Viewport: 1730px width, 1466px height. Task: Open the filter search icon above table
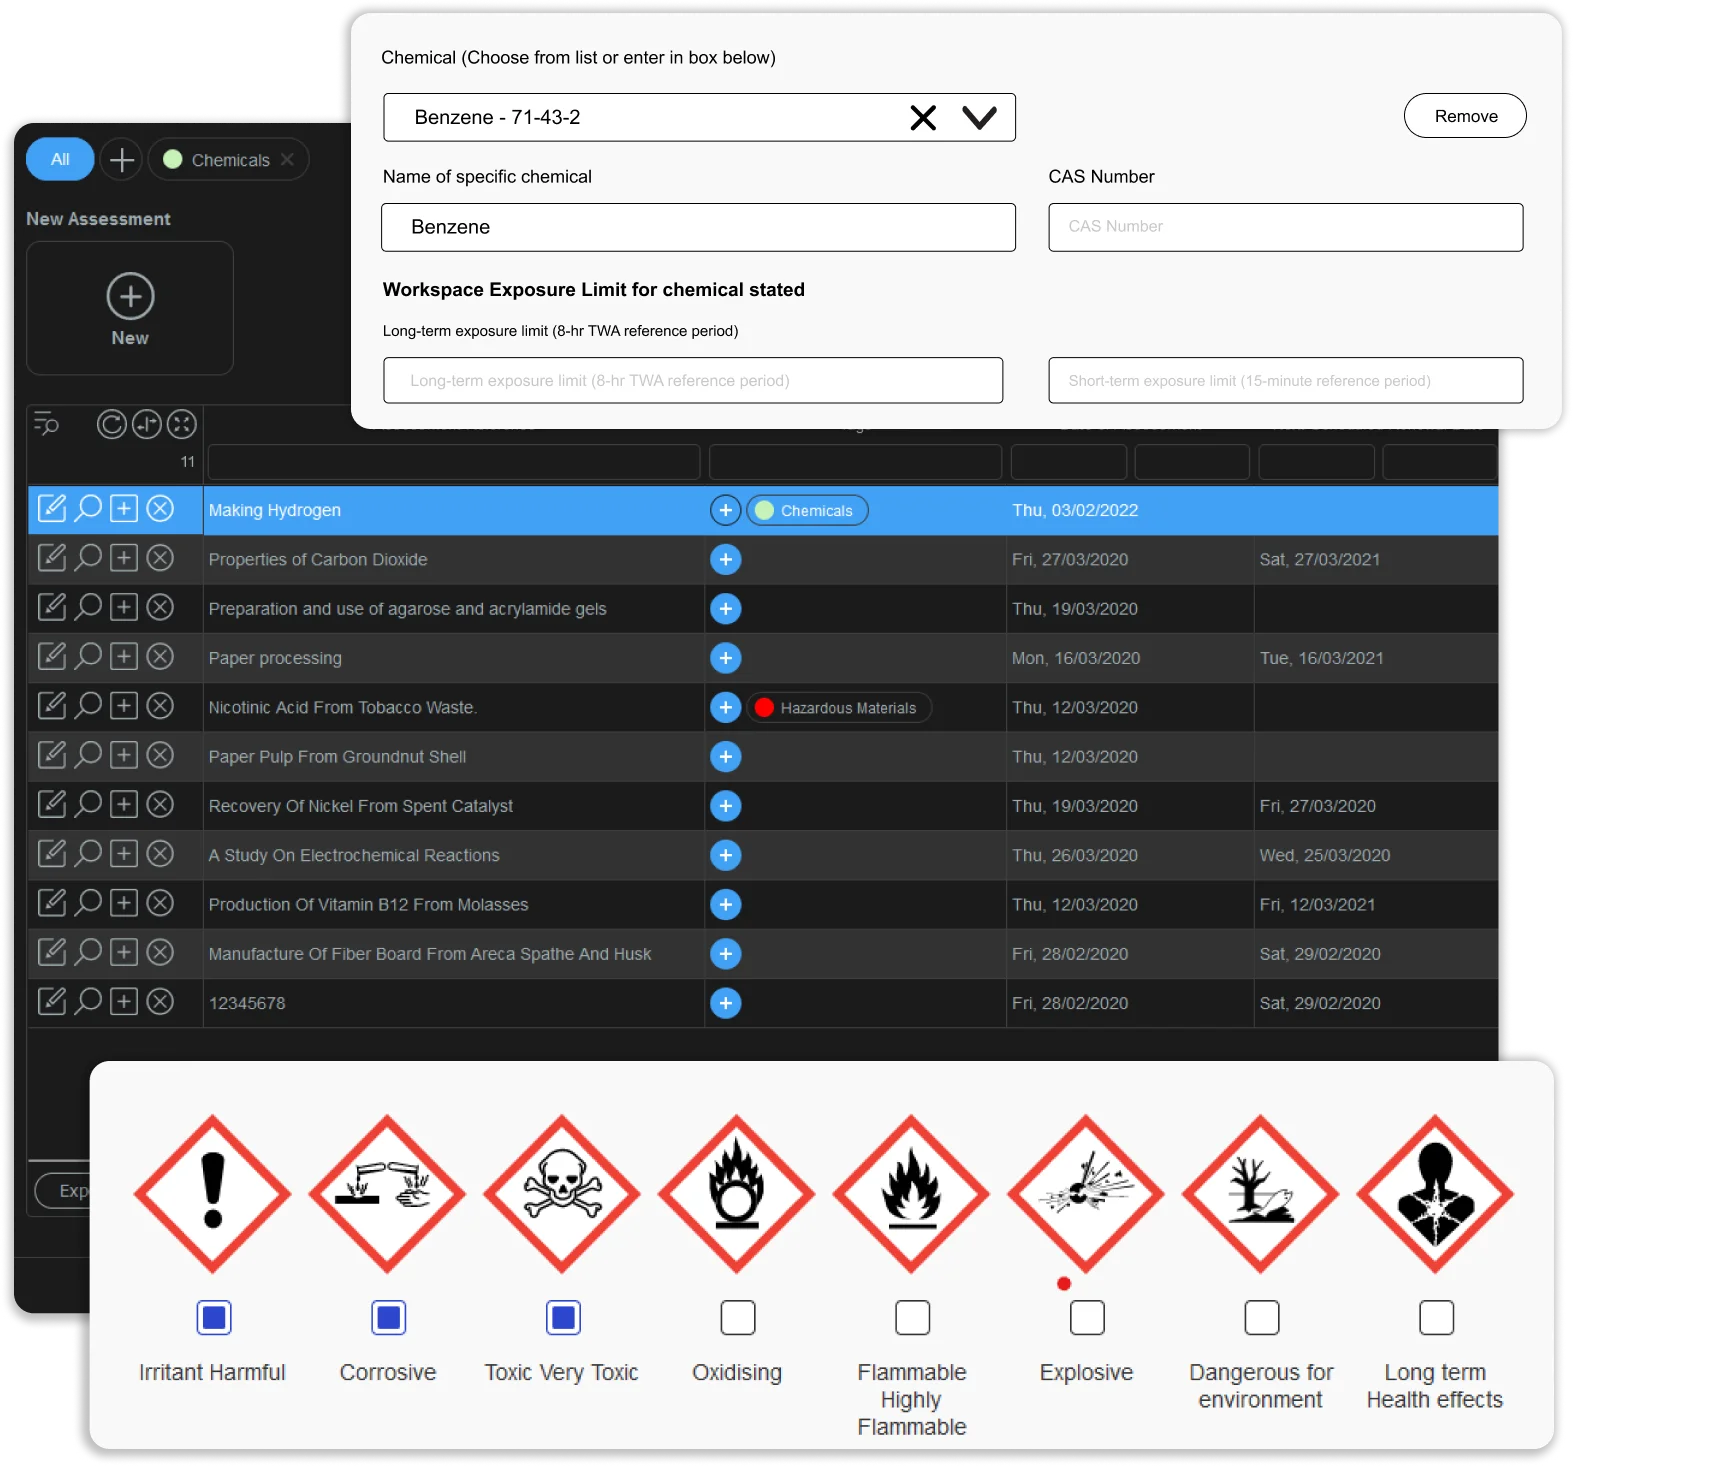click(46, 425)
